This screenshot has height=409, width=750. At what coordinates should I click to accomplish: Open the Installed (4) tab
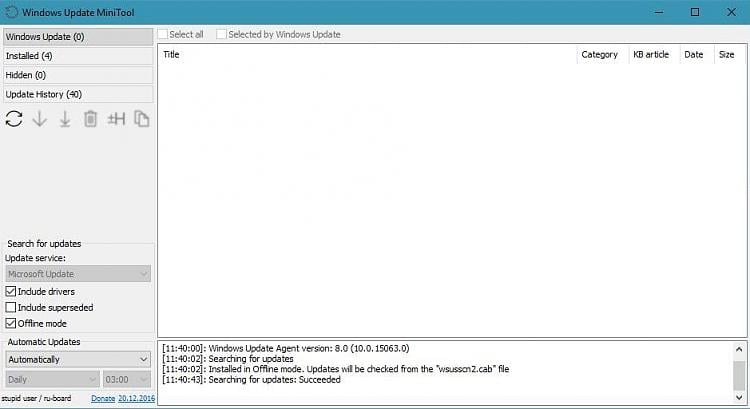click(78, 56)
